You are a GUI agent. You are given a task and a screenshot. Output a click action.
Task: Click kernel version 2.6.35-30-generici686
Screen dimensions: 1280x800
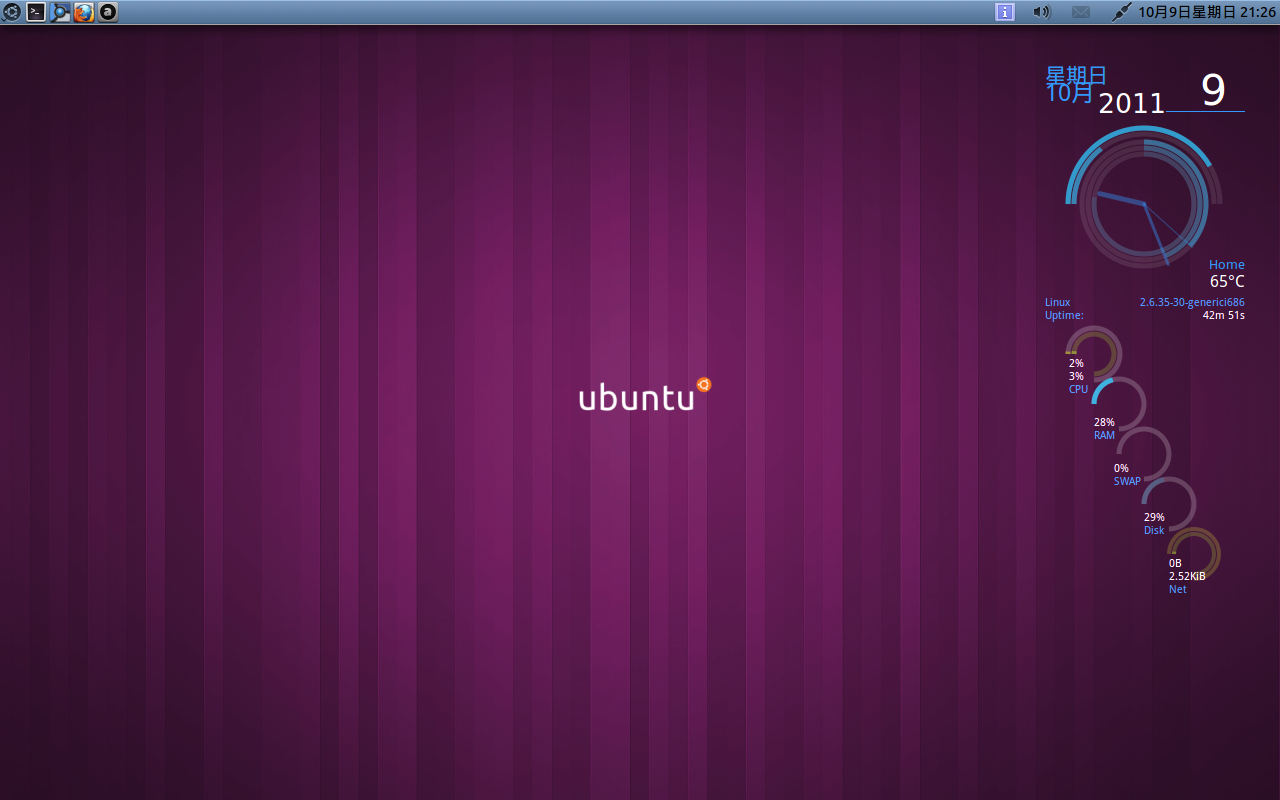click(1192, 302)
